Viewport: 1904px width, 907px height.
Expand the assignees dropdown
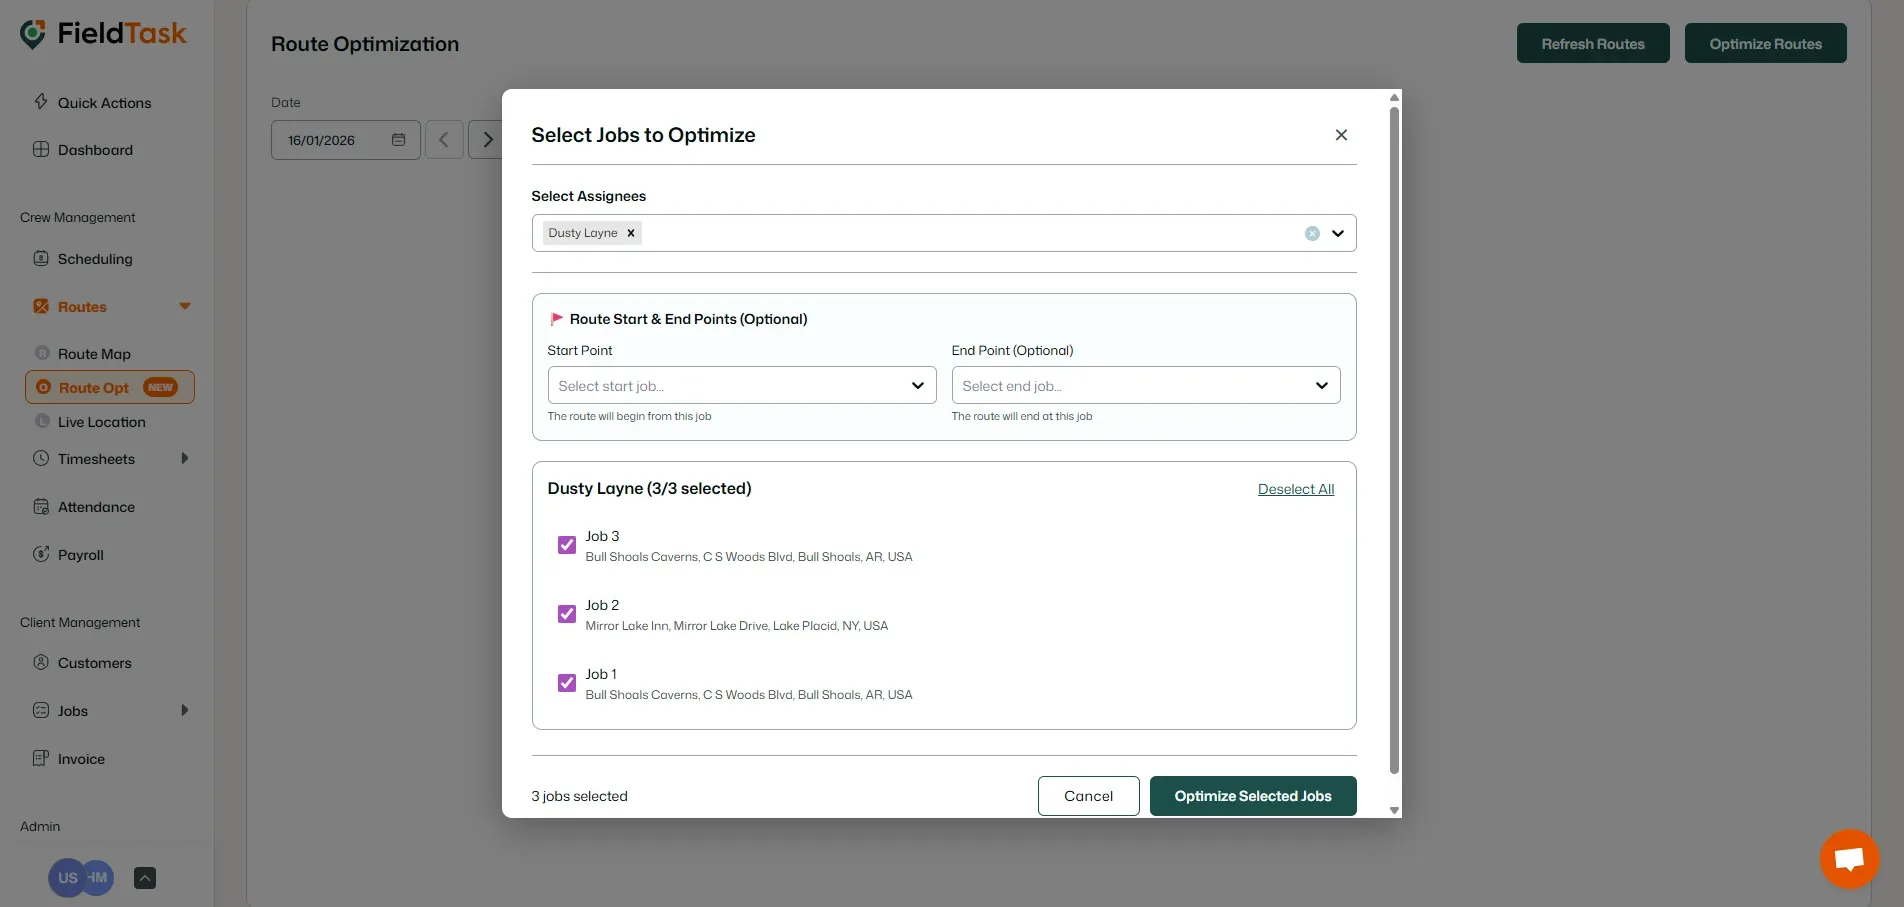coord(1338,233)
